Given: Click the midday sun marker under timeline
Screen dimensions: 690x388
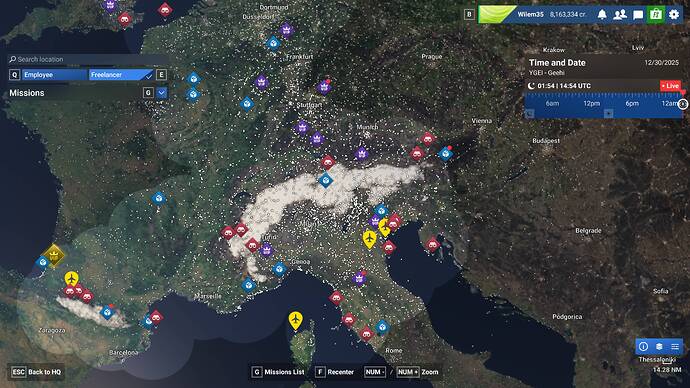Looking at the screenshot, I should click(609, 113).
